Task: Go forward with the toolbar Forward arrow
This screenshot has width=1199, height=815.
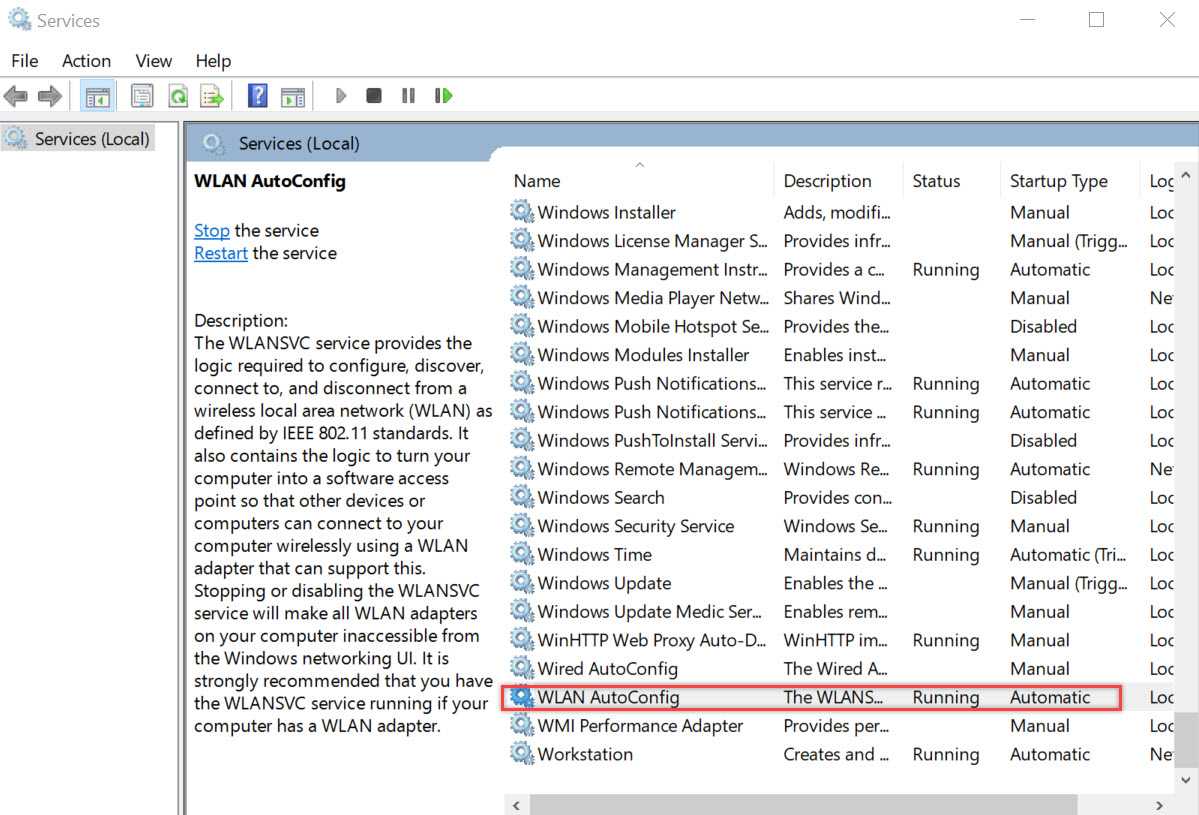Action: pyautogui.click(x=49, y=96)
